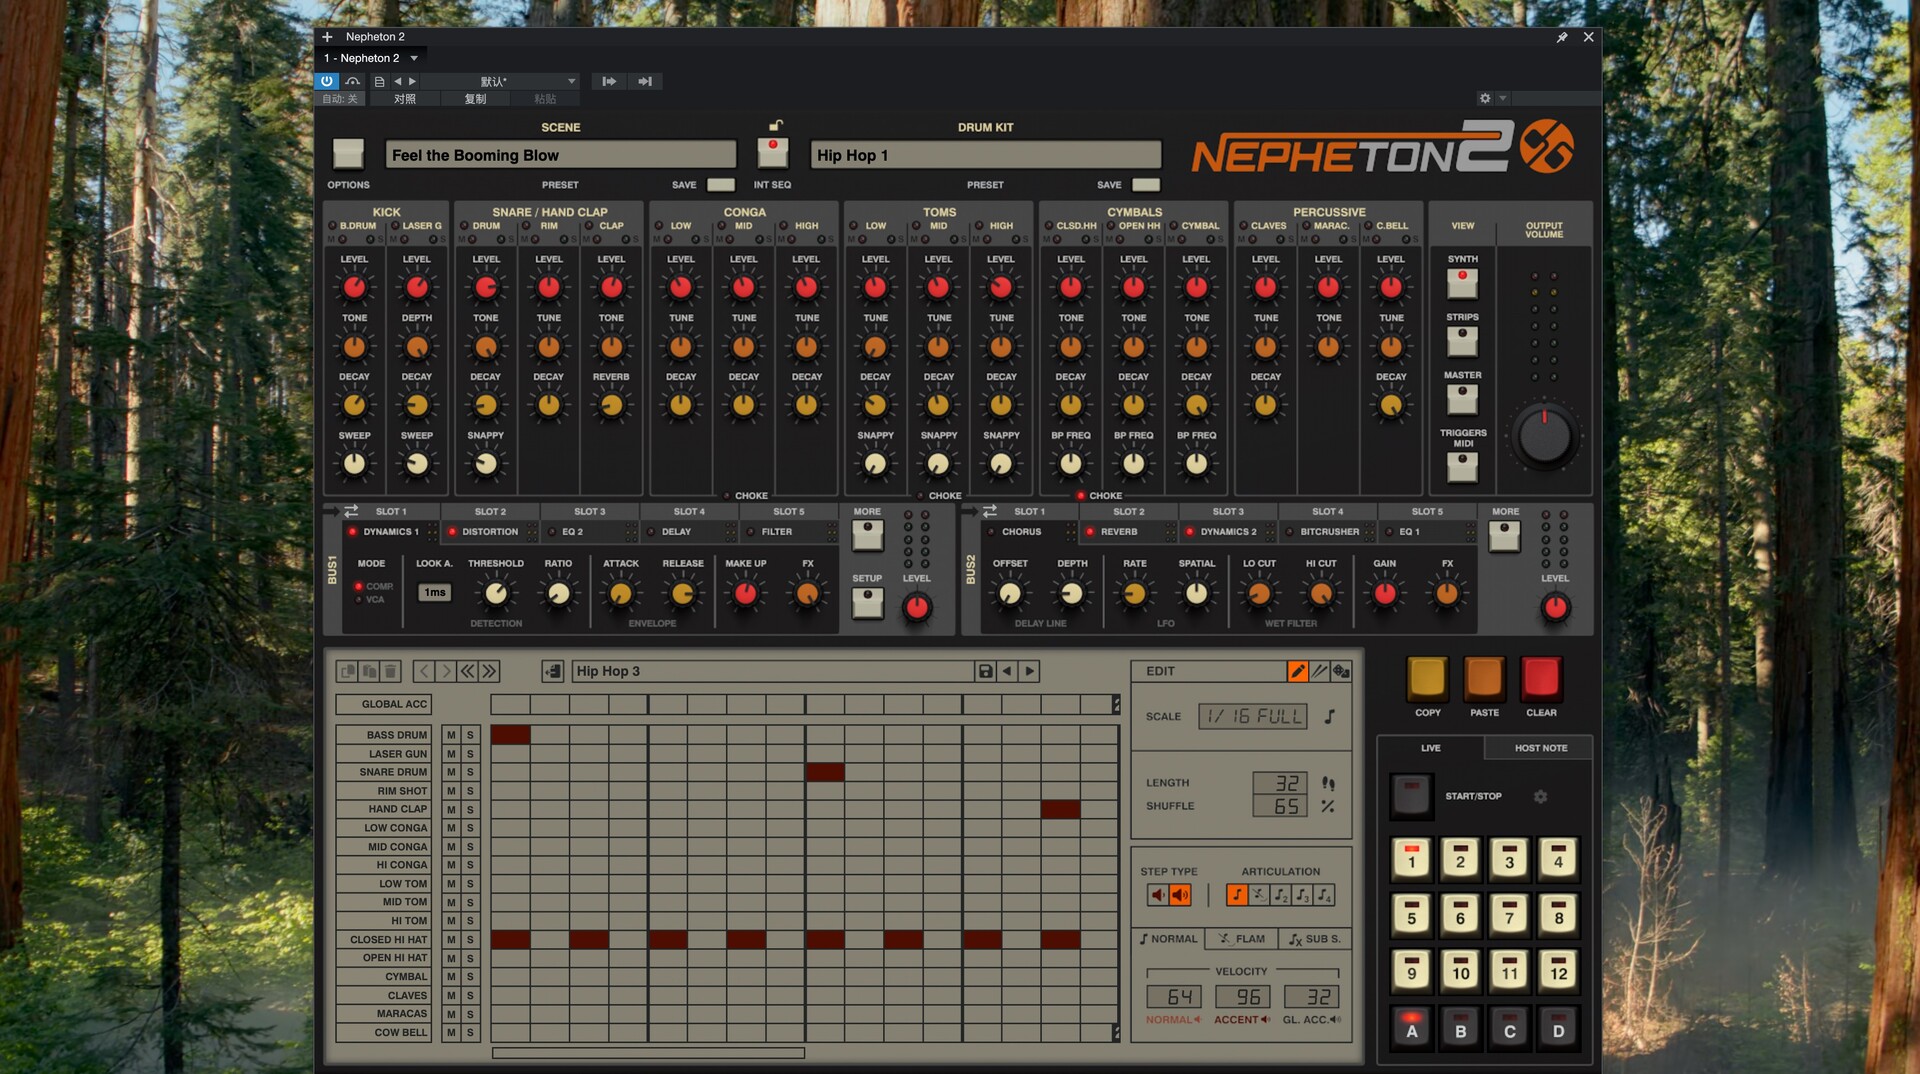1920x1074 pixels.
Task: Select the FLAM tab
Action: pos(1242,939)
